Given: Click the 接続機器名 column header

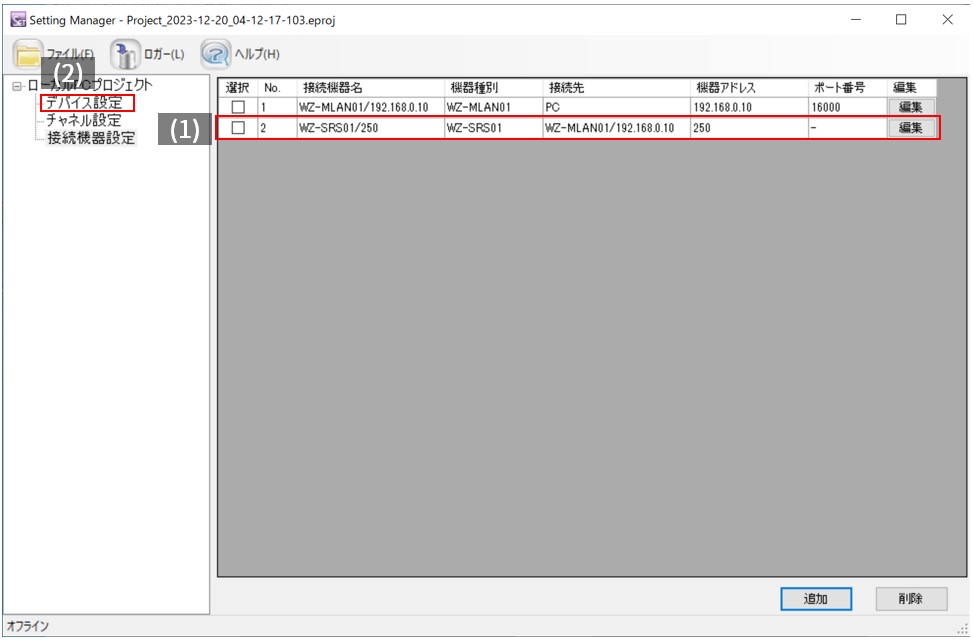Looking at the screenshot, I should [370, 88].
